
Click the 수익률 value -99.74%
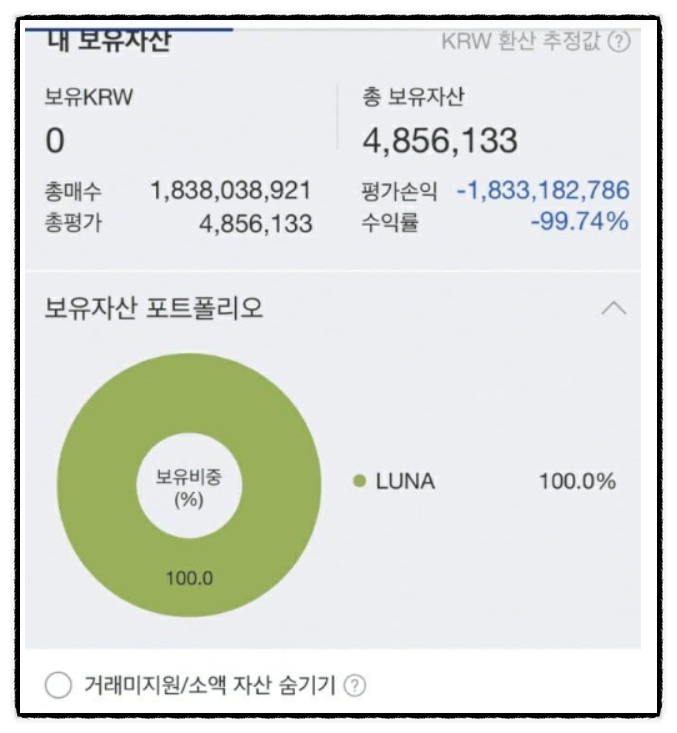tap(580, 221)
